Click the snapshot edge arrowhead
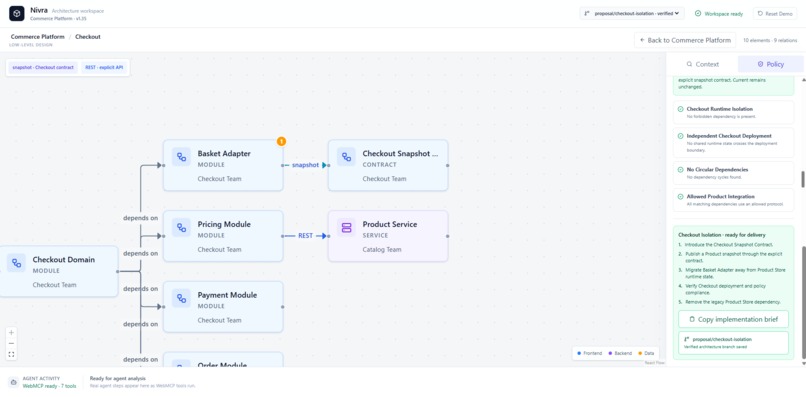This screenshot has width=806, height=397. tap(325, 165)
